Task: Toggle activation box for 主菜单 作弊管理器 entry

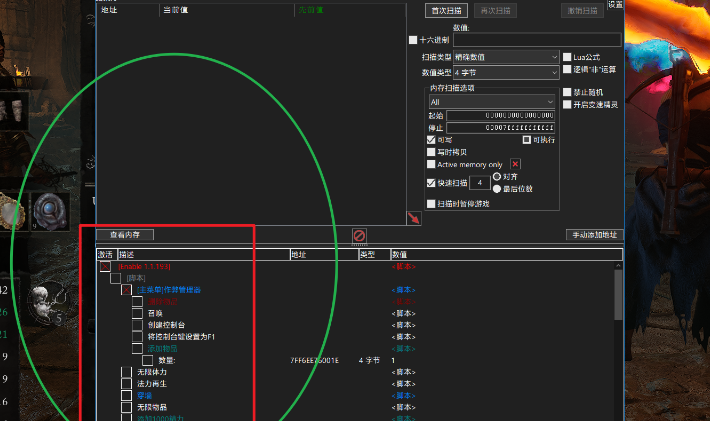Action: (x=127, y=289)
